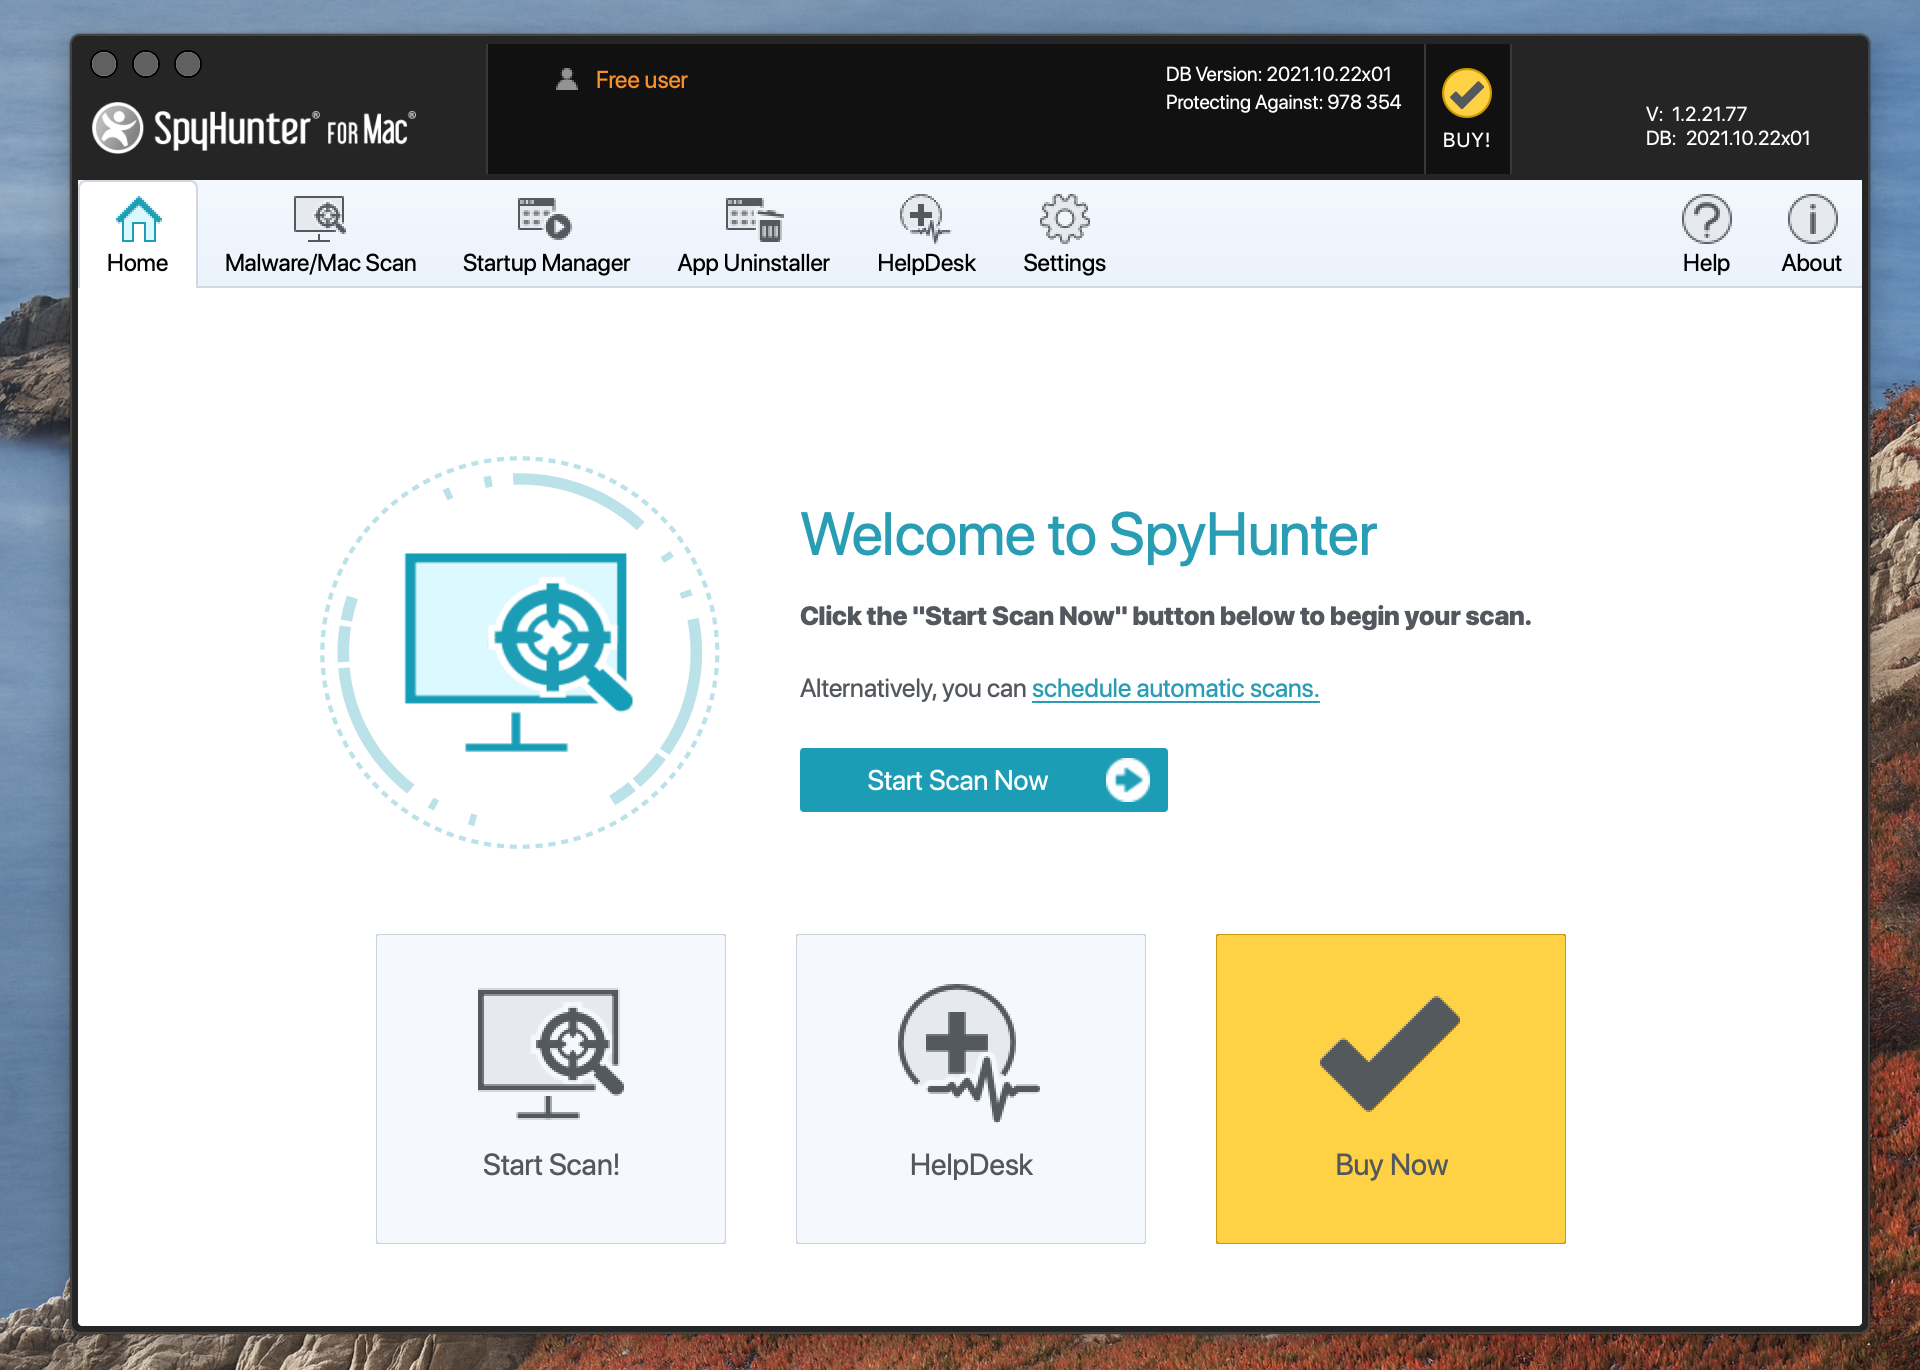Click the window zoom button
This screenshot has width=1920, height=1370.
point(188,64)
